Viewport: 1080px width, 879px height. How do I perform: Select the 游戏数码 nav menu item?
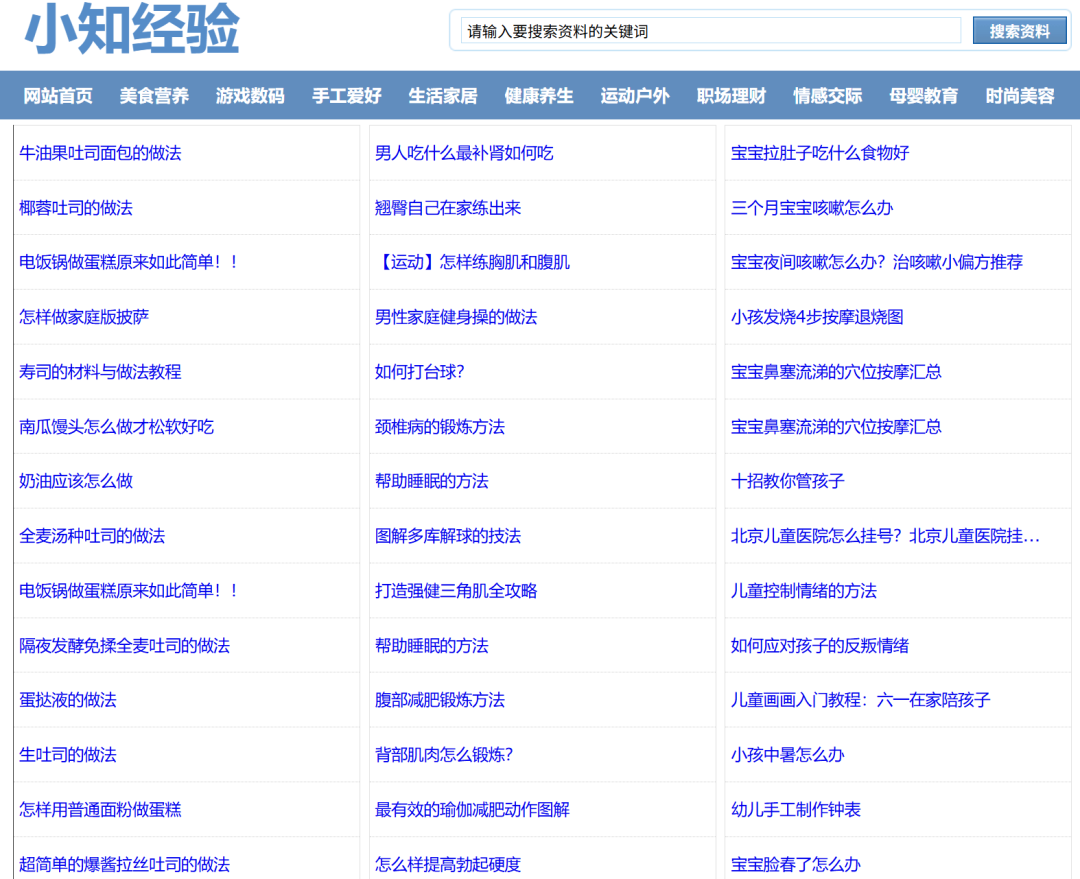point(250,96)
